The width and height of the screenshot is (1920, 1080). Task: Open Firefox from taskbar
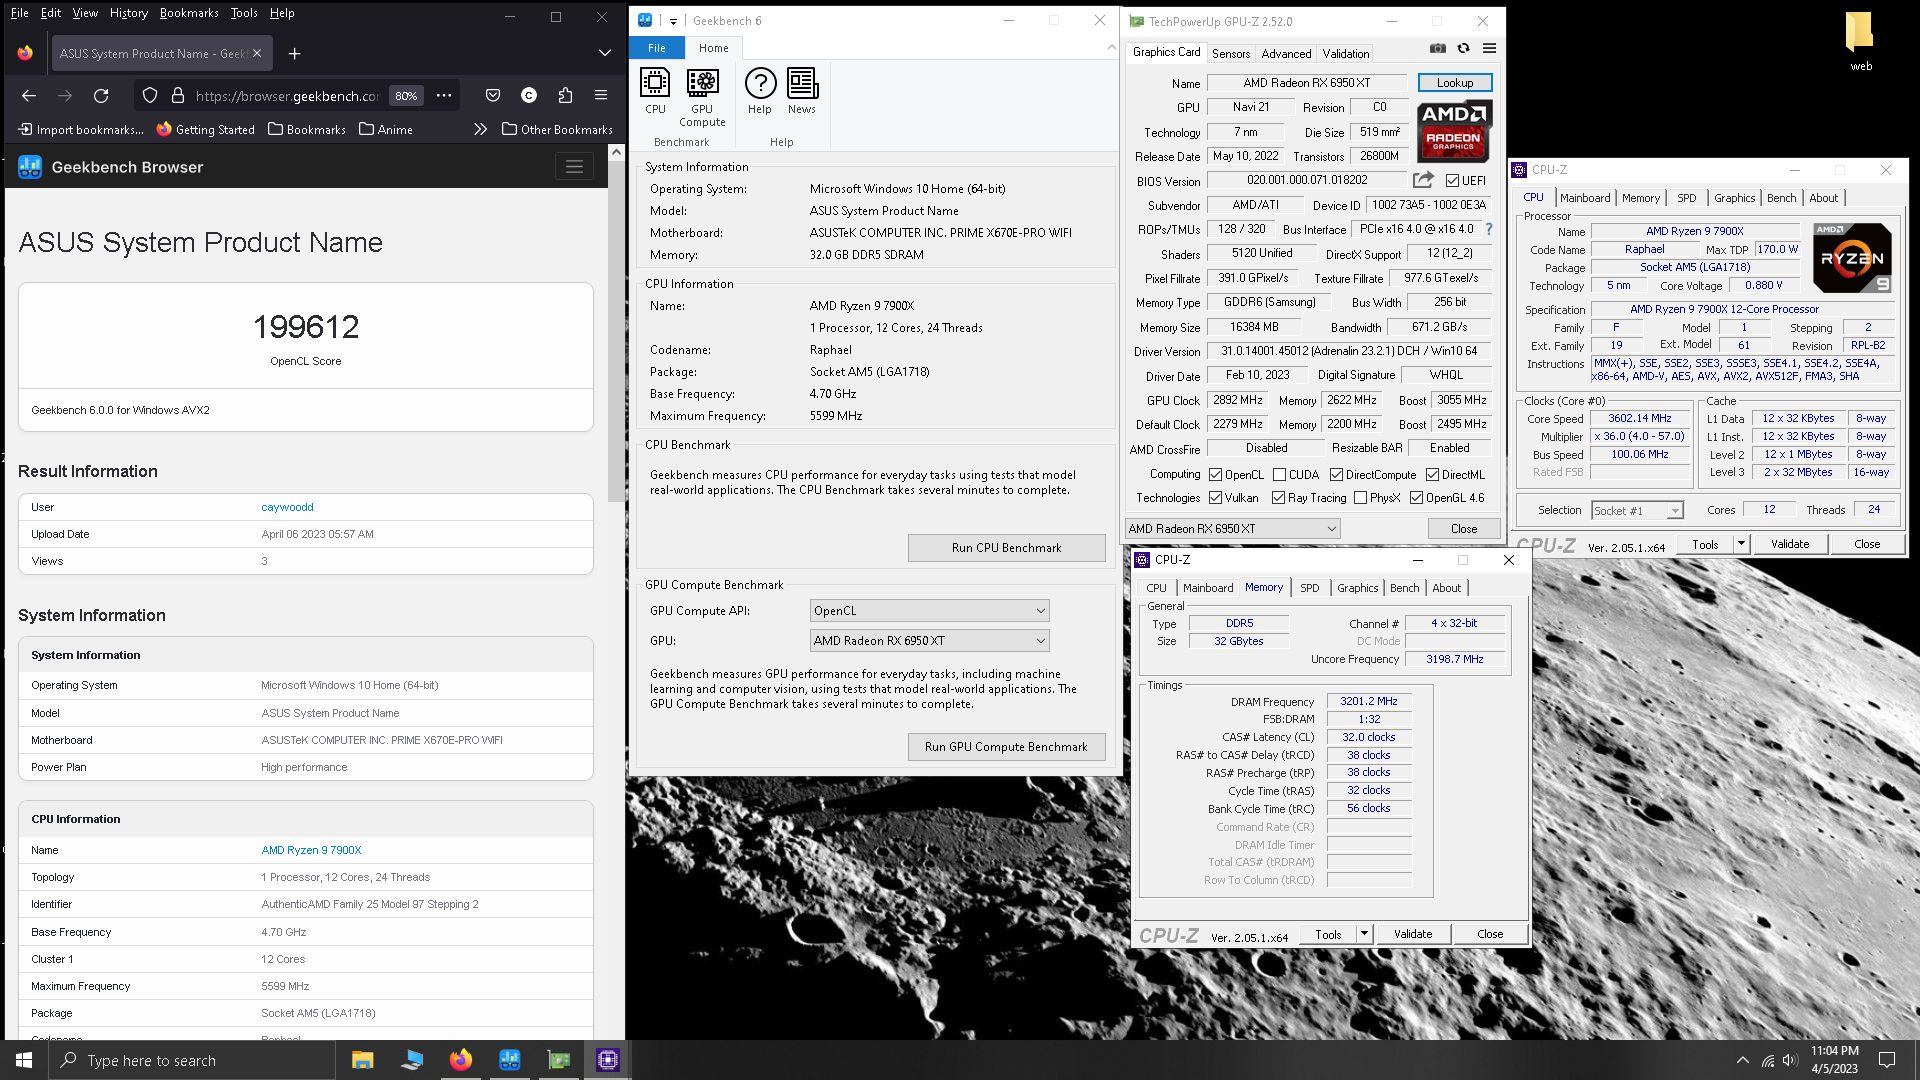coord(460,1060)
